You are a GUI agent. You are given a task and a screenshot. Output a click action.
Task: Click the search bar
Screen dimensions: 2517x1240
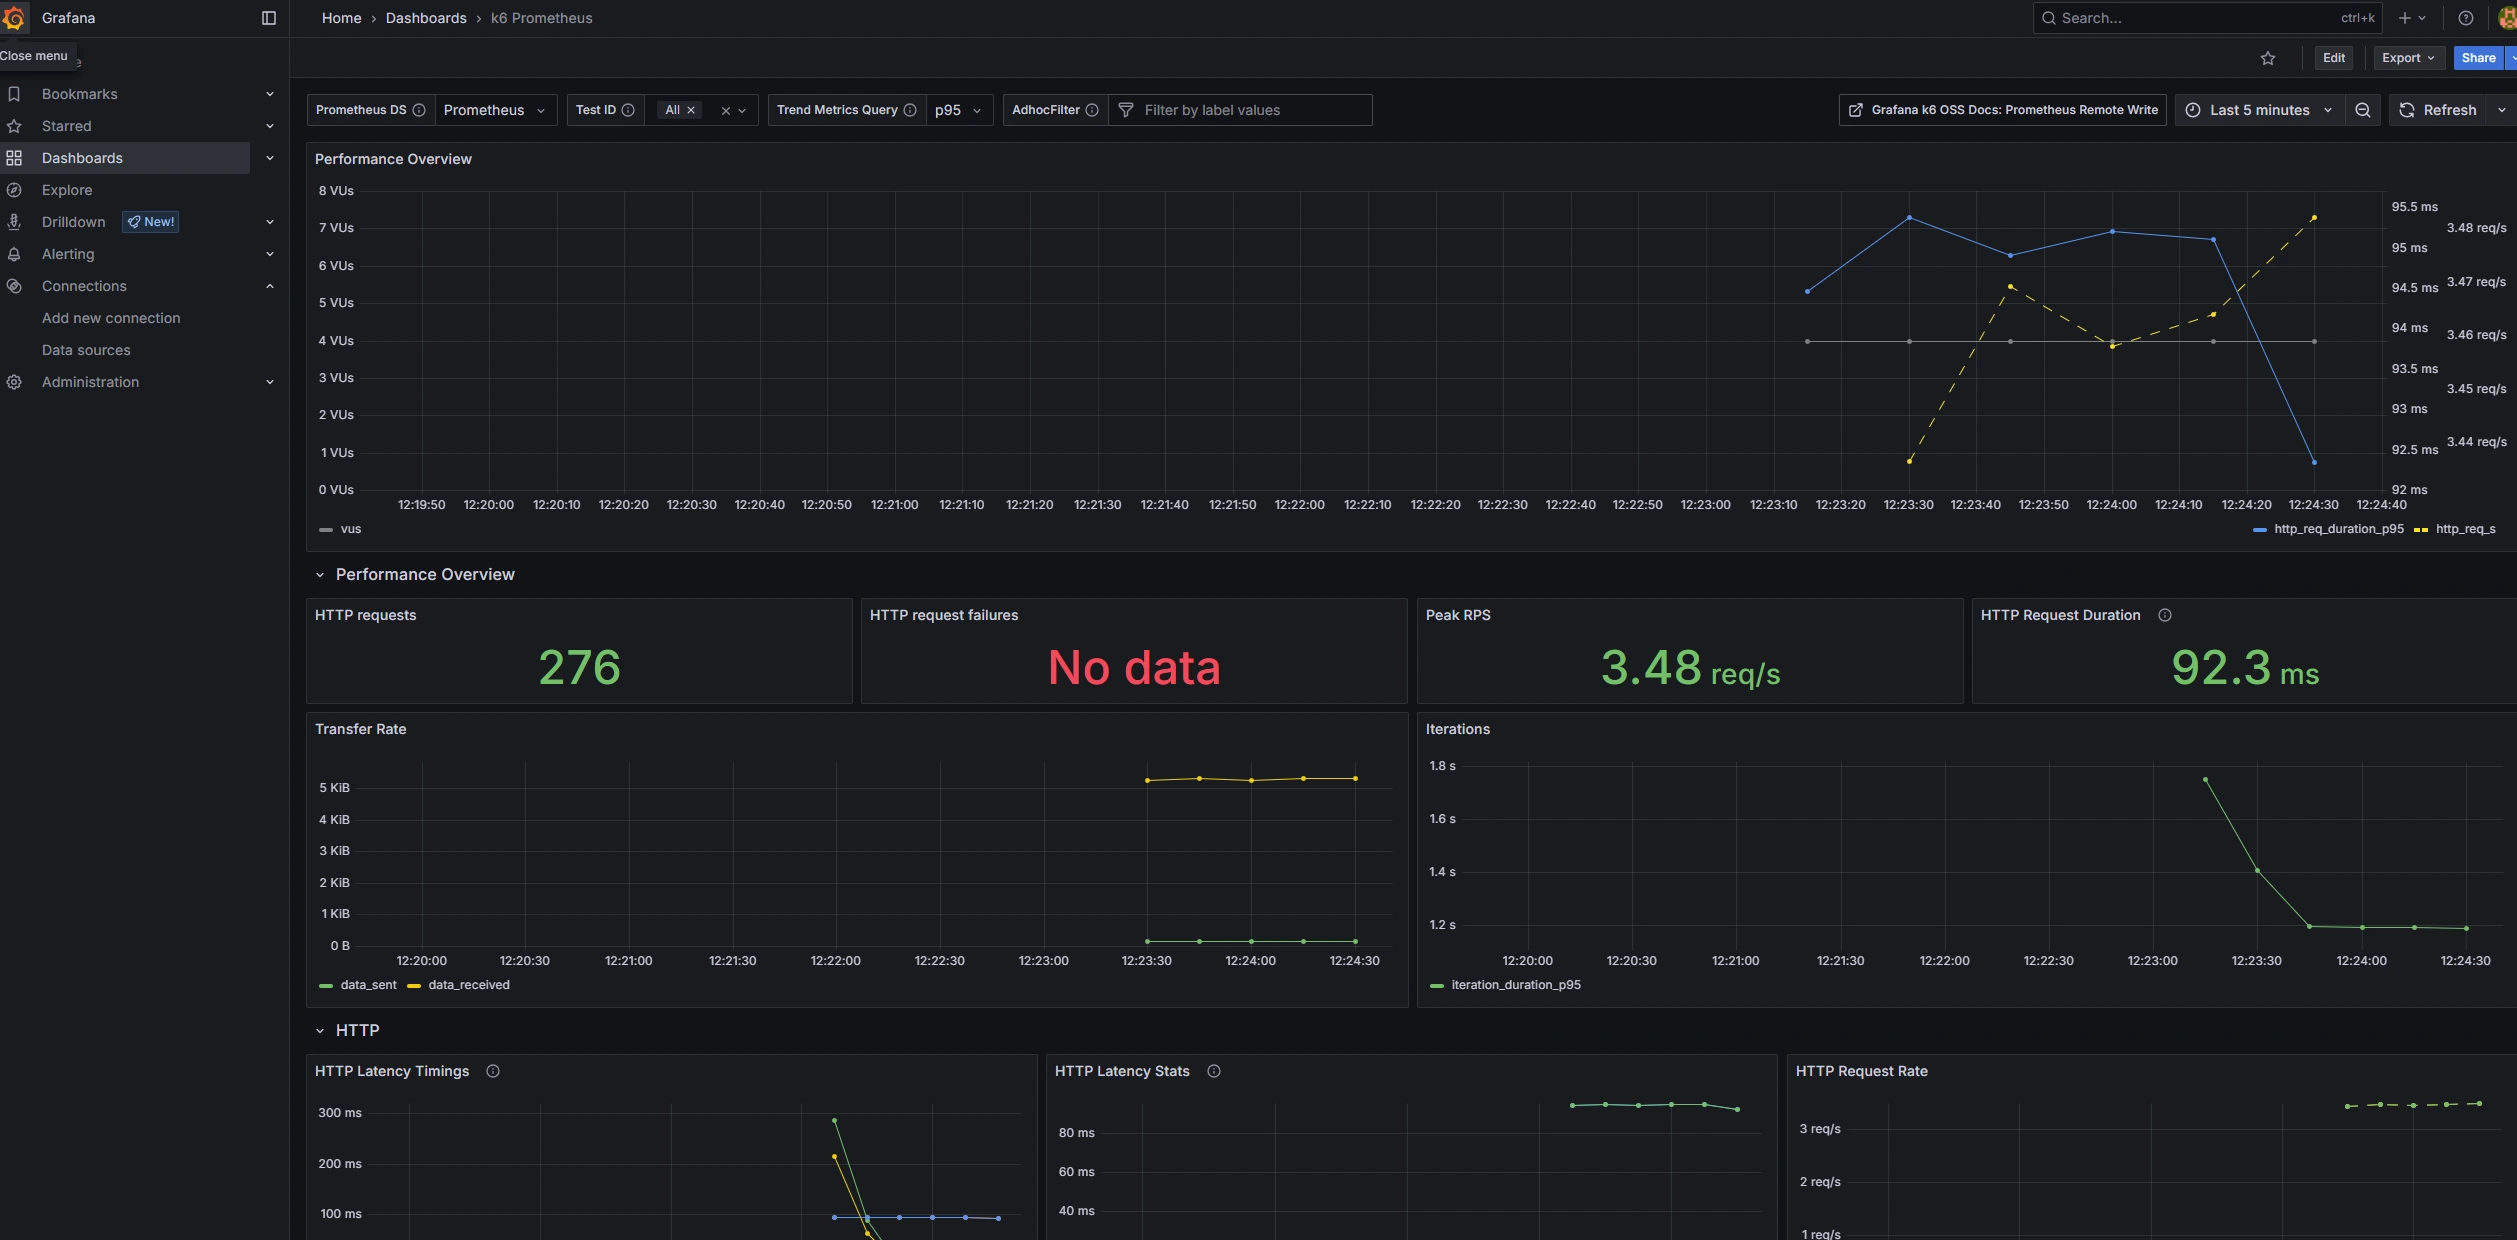click(2207, 18)
